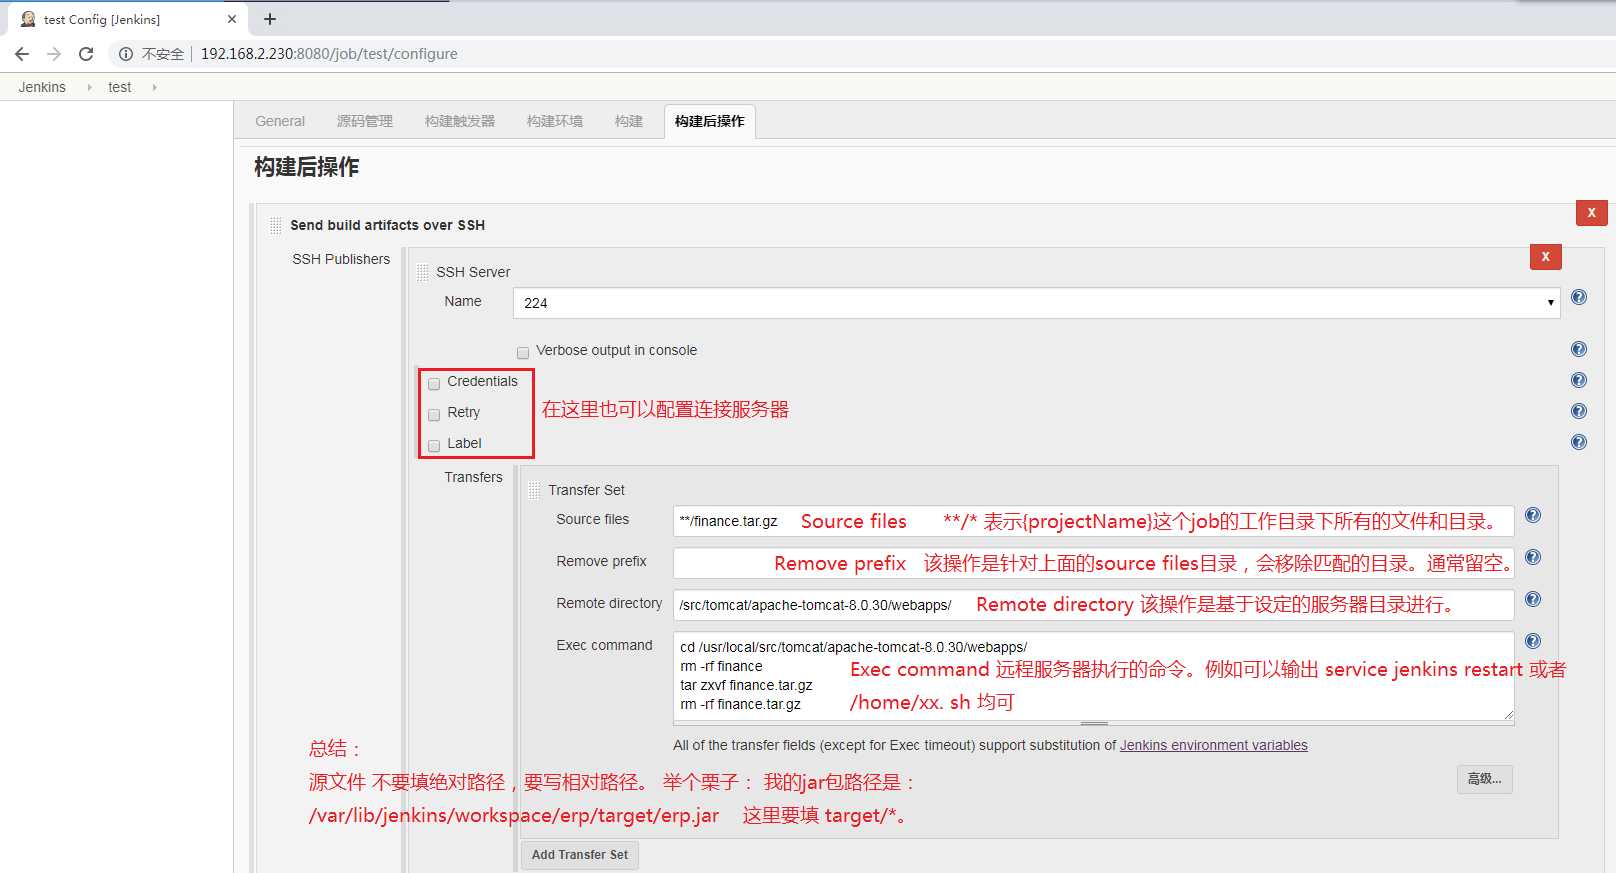This screenshot has width=1616, height=873.
Task: Open help for Verbose output in console
Action: (1579, 349)
